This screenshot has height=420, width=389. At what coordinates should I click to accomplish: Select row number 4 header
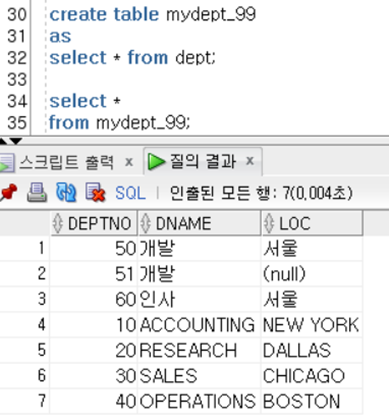tap(25, 325)
